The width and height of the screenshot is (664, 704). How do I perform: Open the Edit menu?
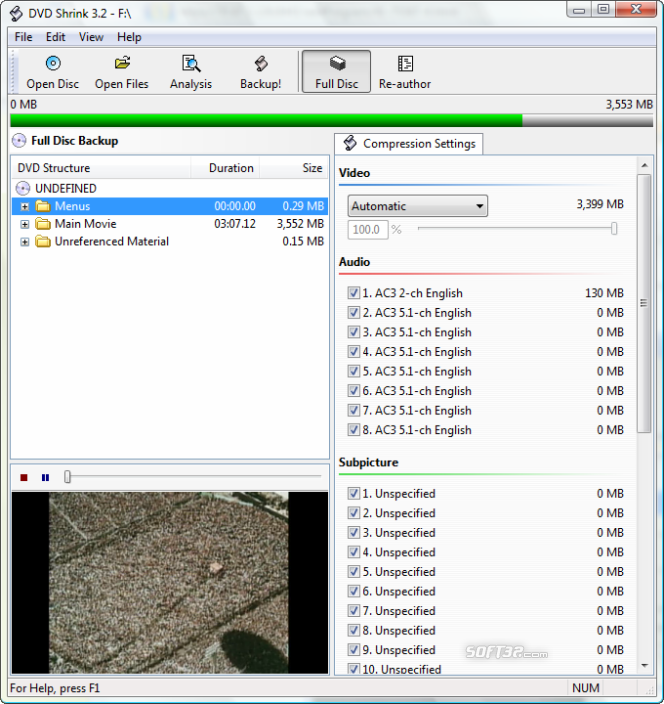point(55,37)
